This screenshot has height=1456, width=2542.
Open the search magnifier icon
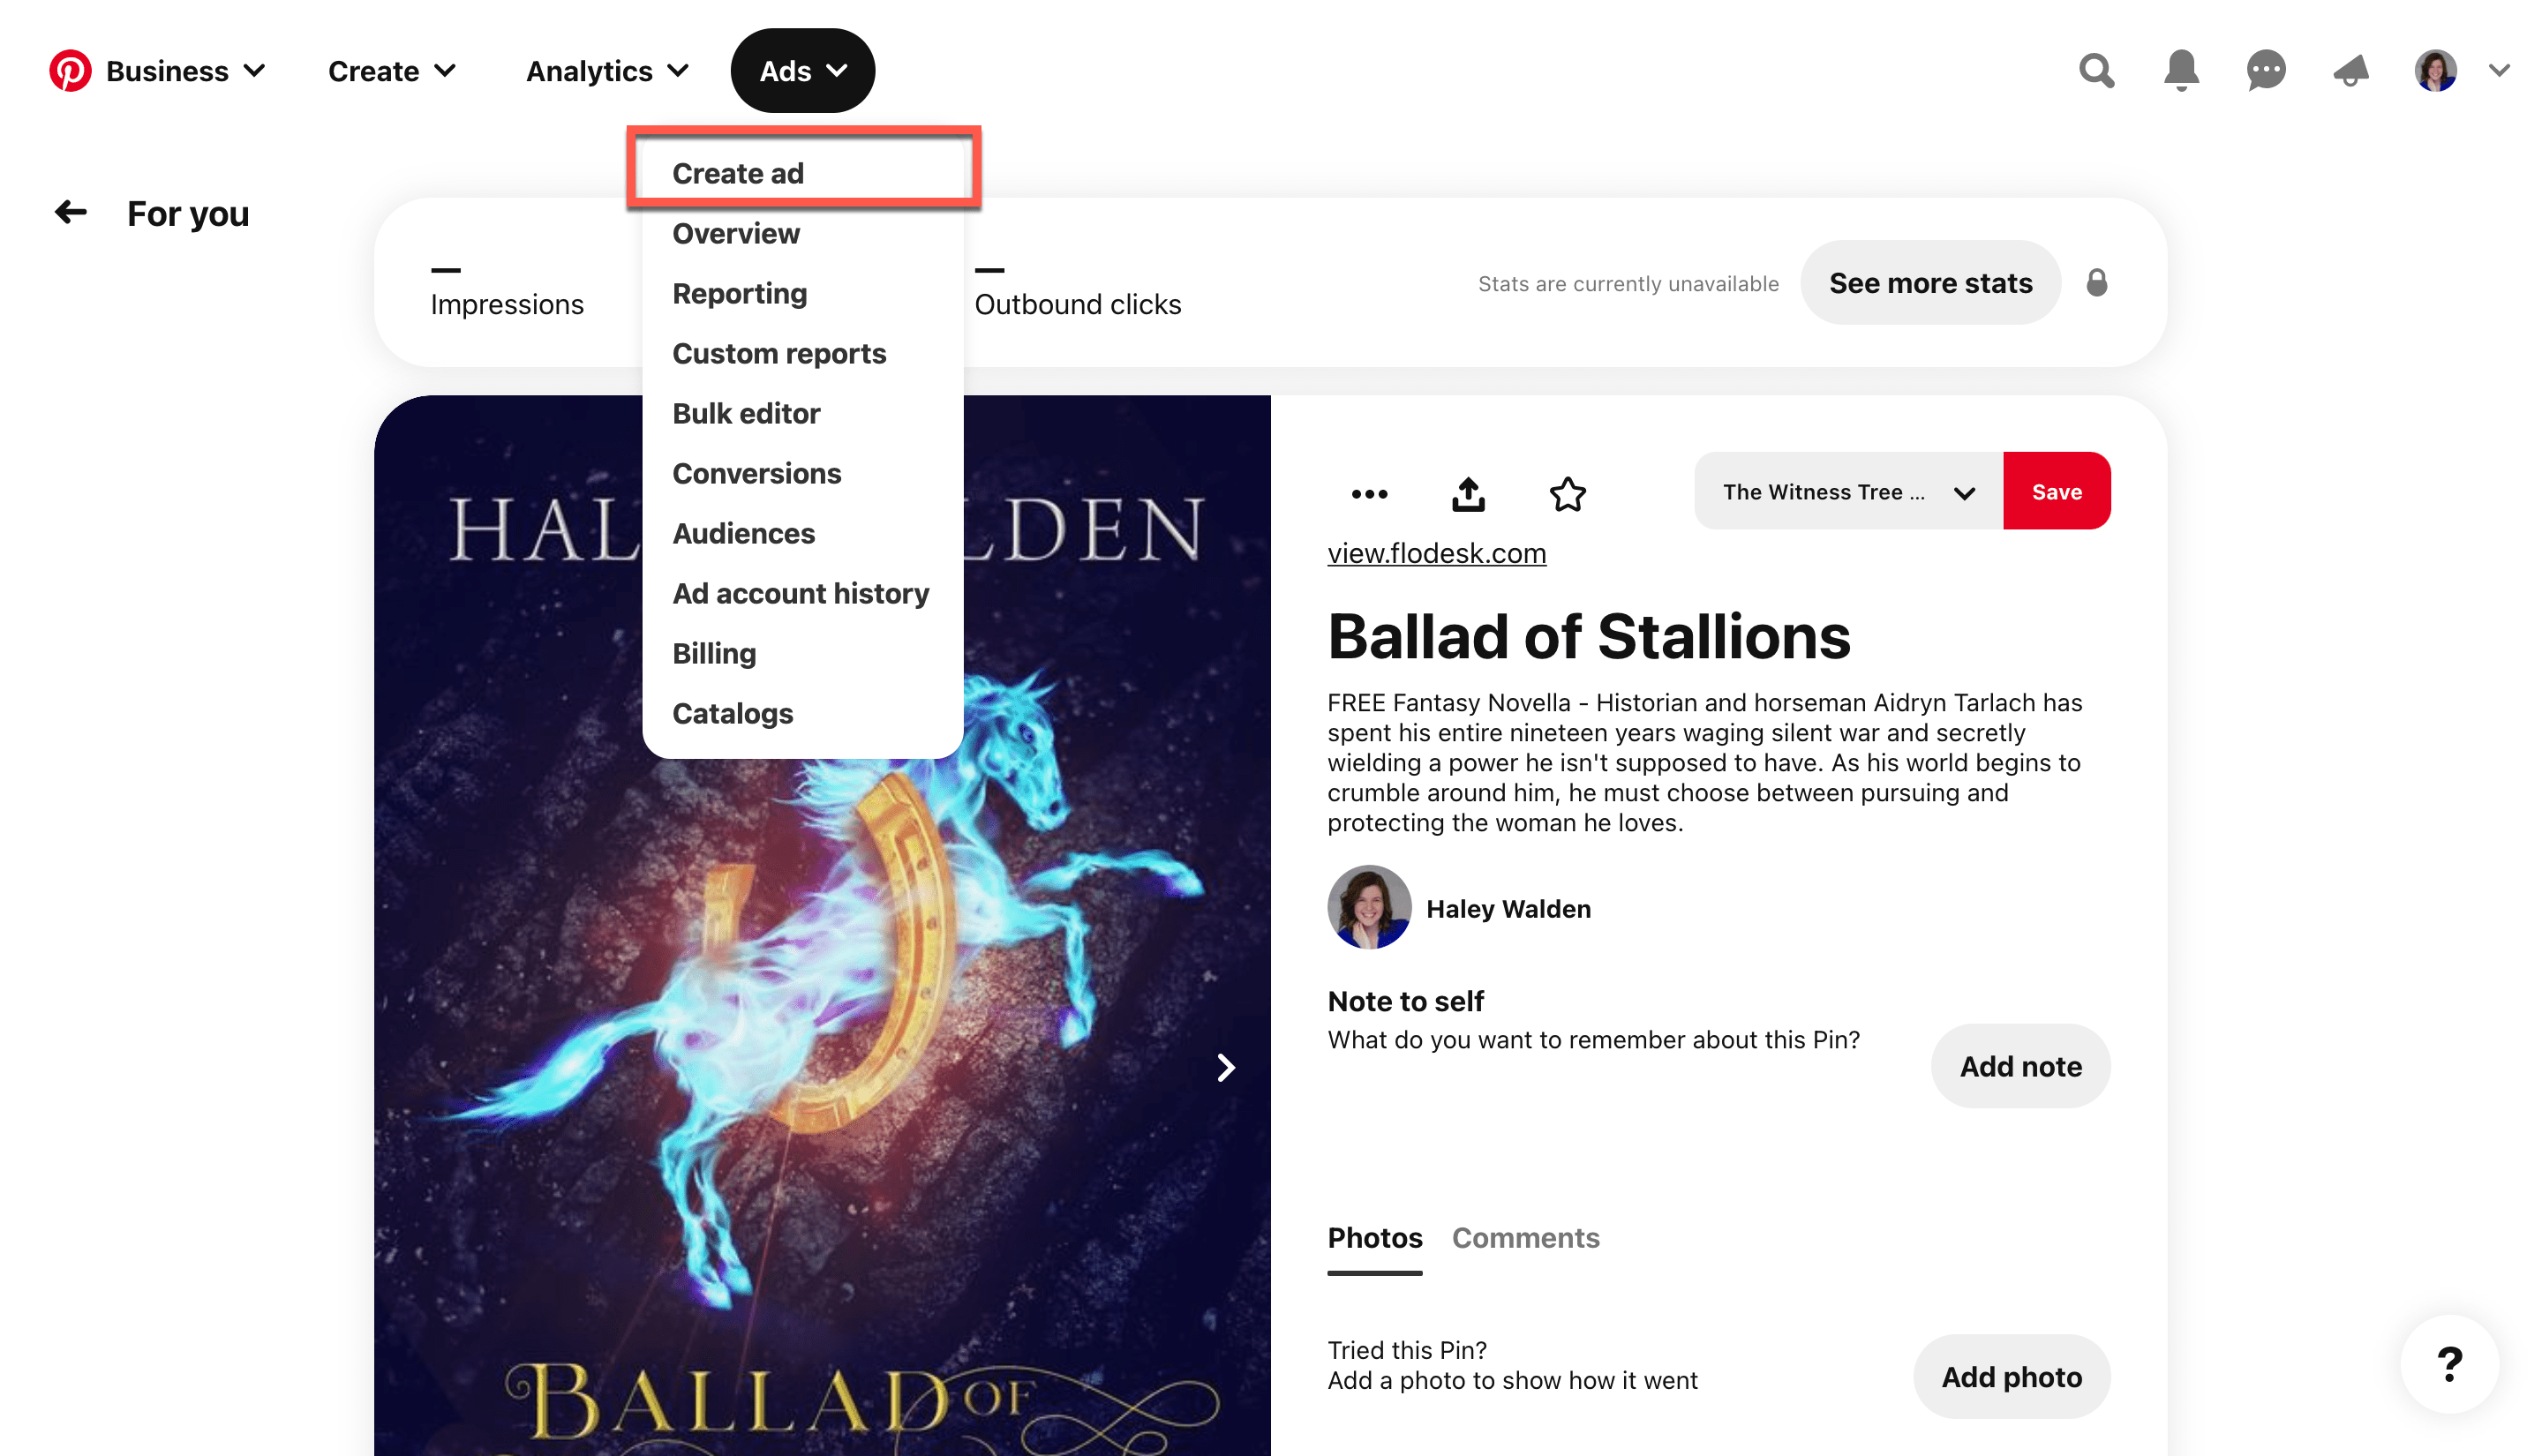tap(2096, 71)
